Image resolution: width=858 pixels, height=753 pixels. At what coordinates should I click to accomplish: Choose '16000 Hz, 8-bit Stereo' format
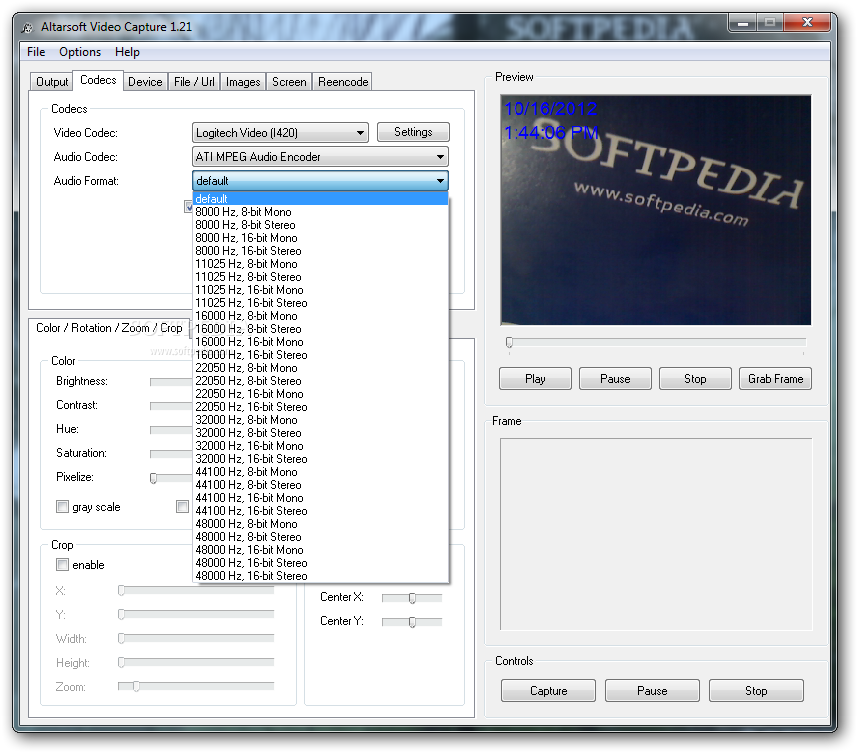320,329
